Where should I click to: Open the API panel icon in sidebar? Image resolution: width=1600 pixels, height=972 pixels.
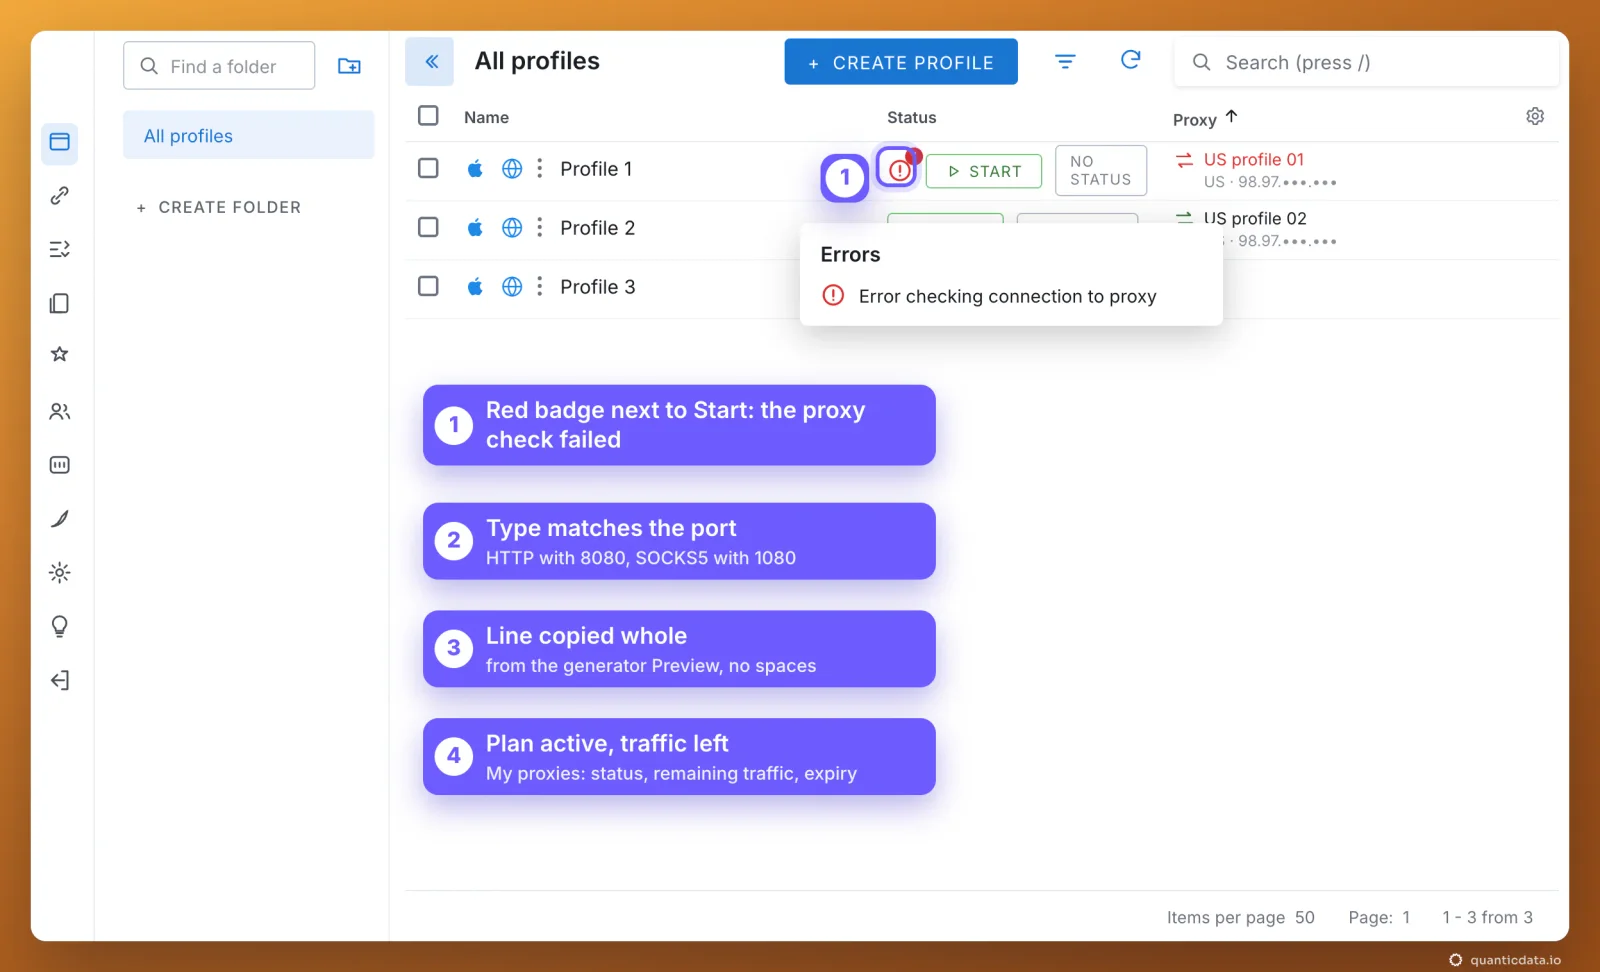pos(60,465)
